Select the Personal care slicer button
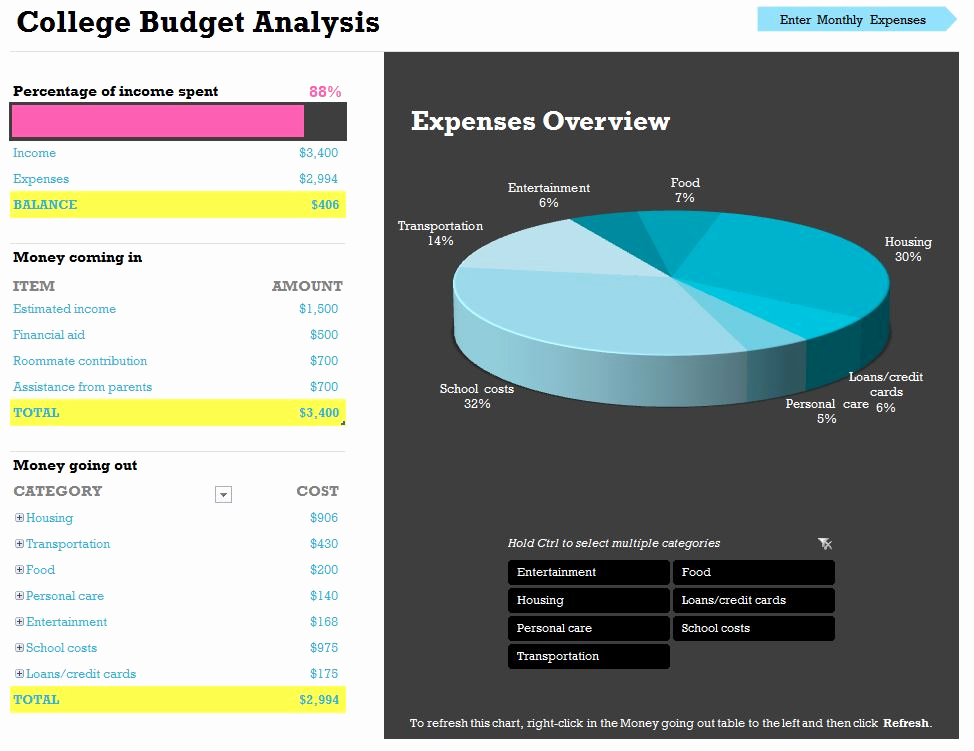974x751 pixels. pos(588,628)
